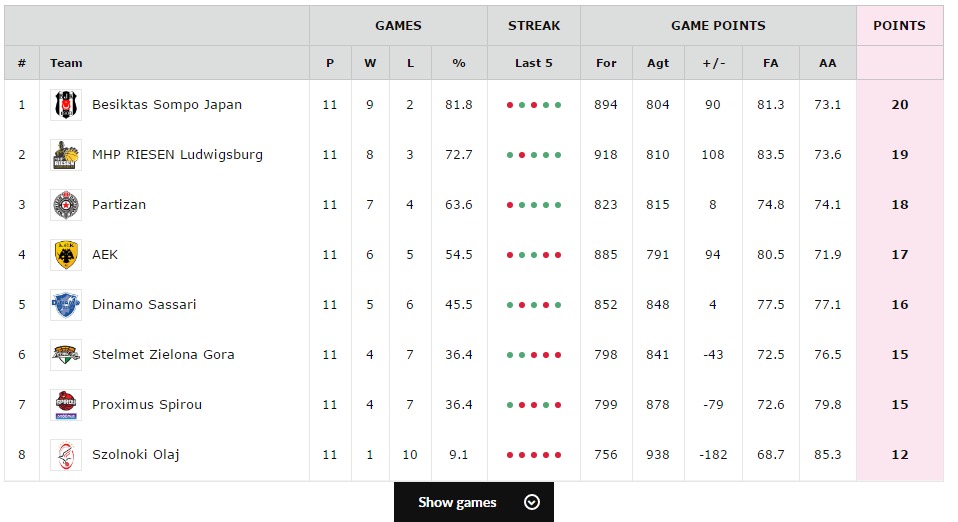Screen dimensions: 958x522
Task: Select the GAME POINTS column header
Action: [718, 26]
